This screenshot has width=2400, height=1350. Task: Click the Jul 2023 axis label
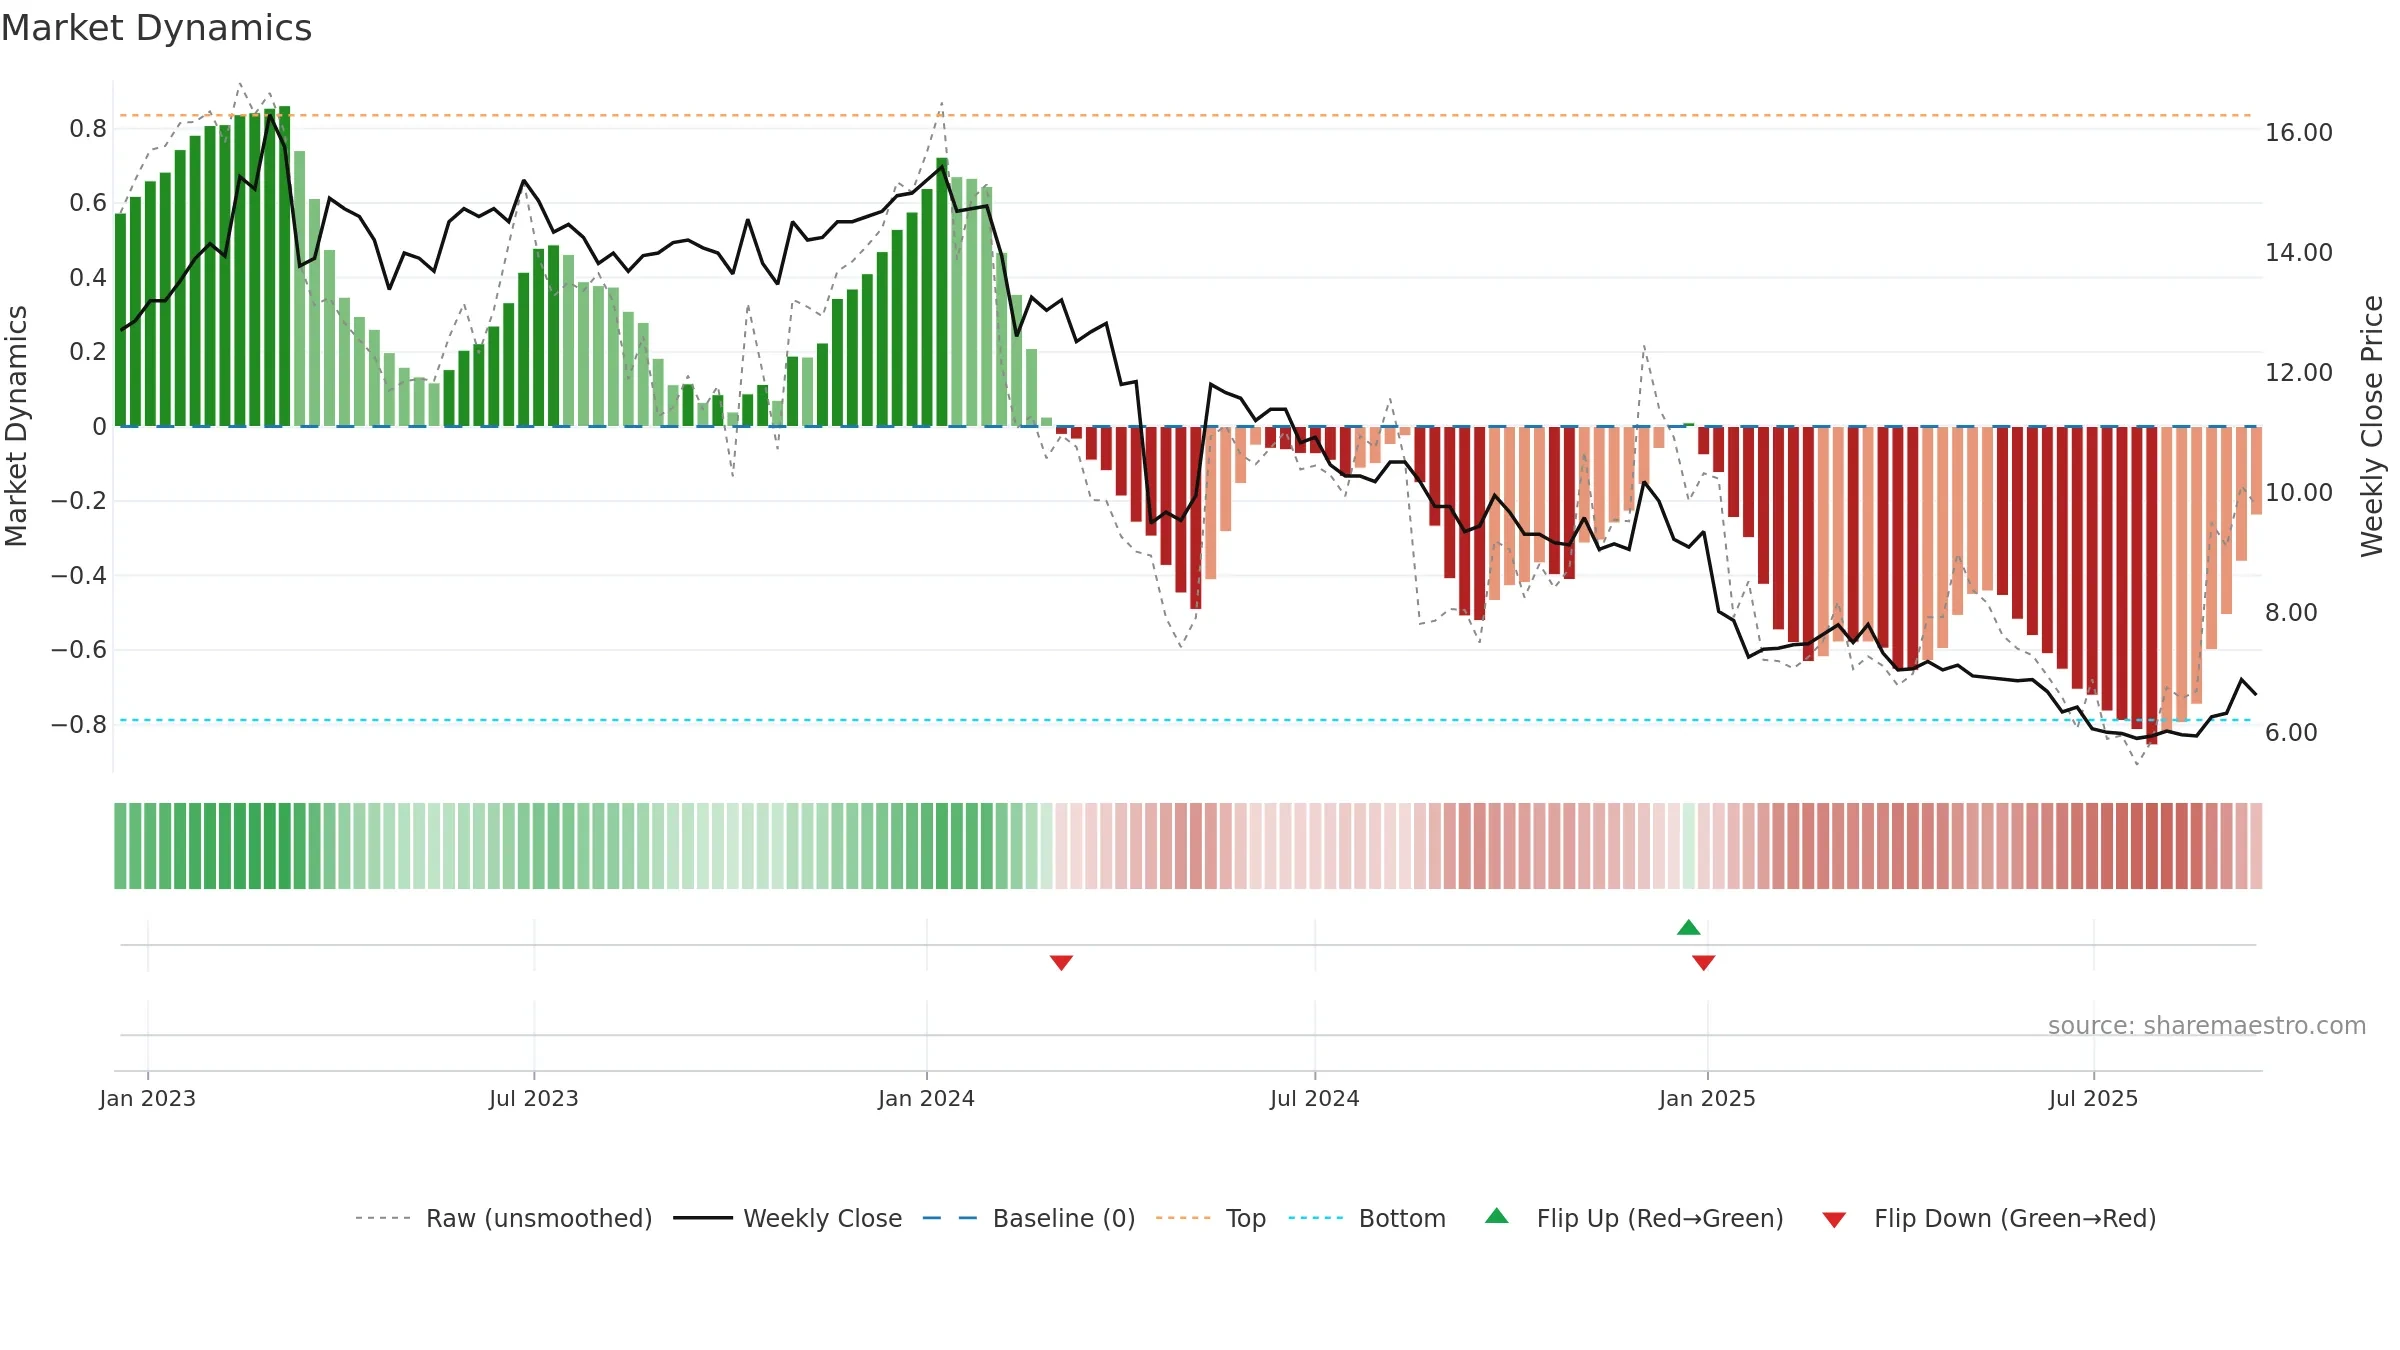click(x=534, y=1098)
